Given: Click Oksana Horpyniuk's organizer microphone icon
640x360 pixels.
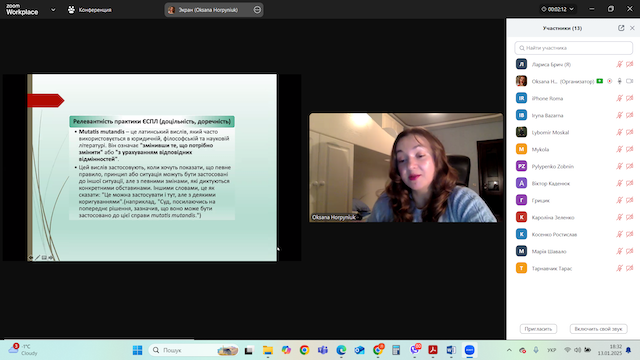Looking at the screenshot, I should coord(619,81).
